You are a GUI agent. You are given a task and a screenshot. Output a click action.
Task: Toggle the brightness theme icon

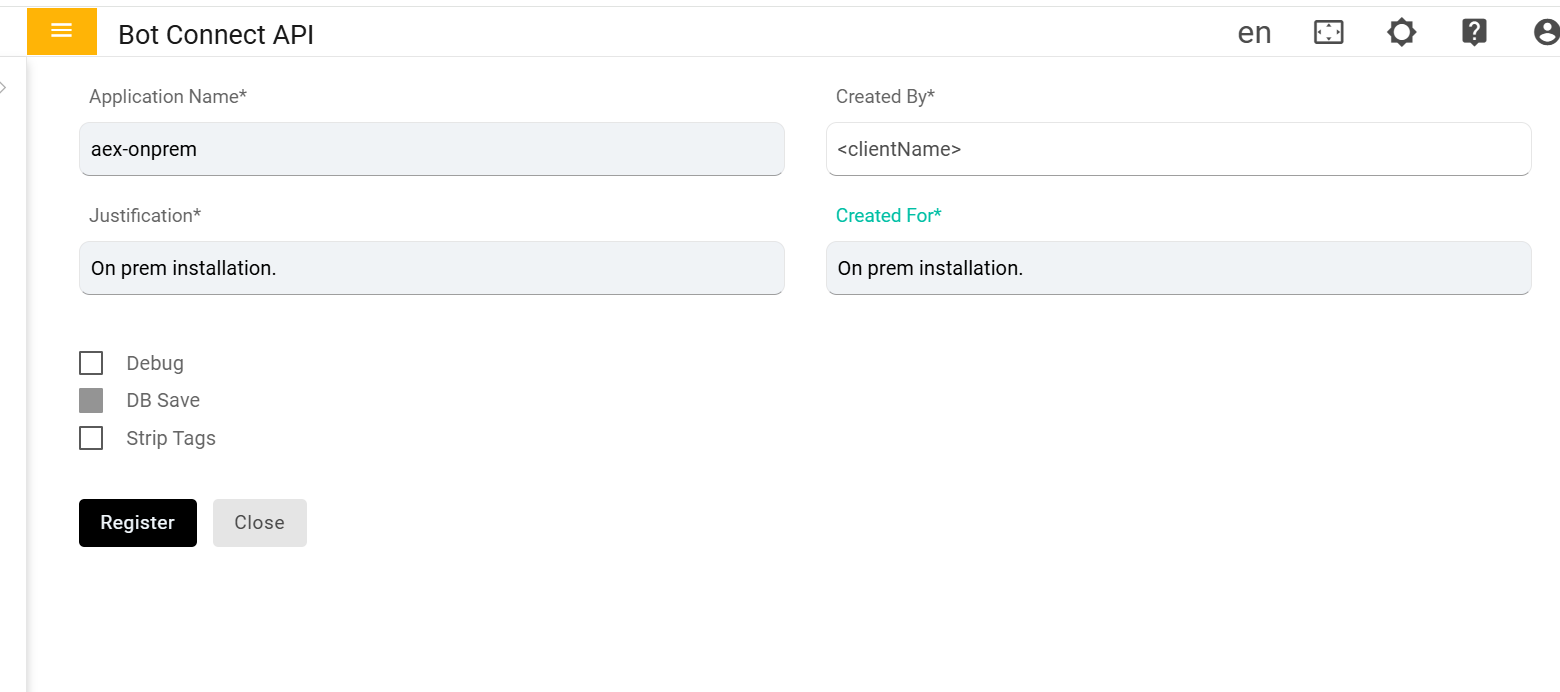[1401, 33]
